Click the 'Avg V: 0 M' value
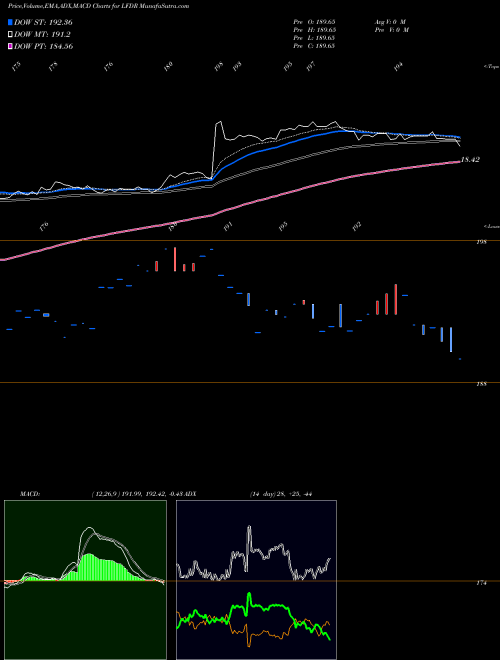Viewport: 500px width, 660px height. (x=390, y=22)
